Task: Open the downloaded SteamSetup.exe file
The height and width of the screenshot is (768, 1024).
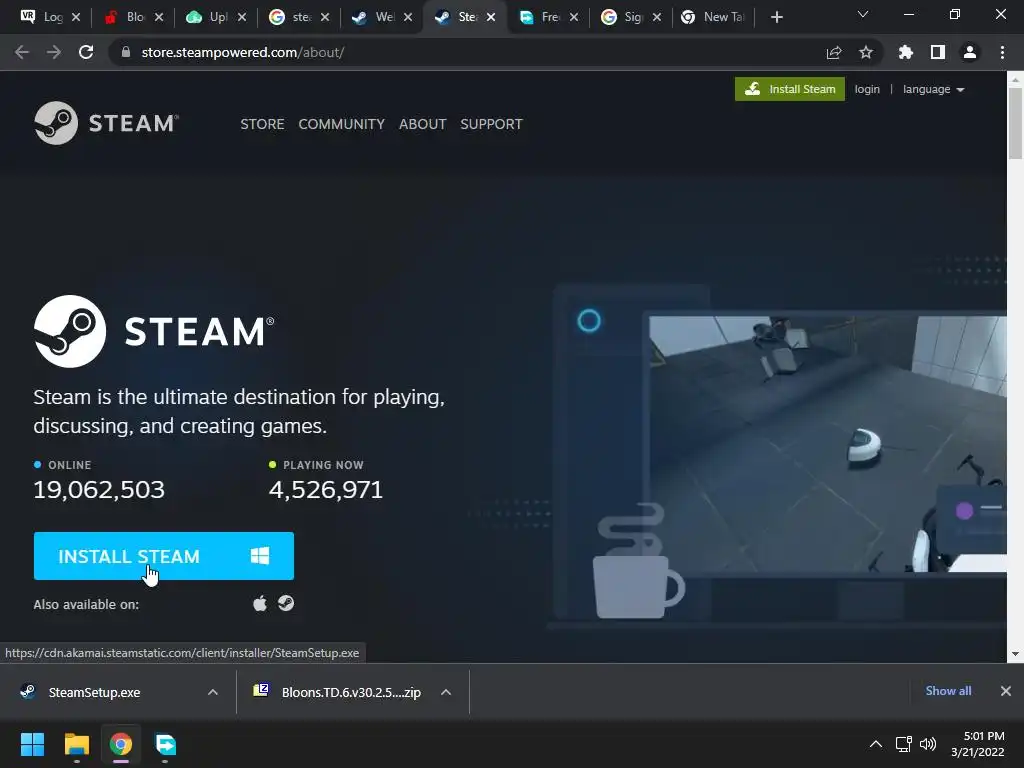Action: [95, 692]
